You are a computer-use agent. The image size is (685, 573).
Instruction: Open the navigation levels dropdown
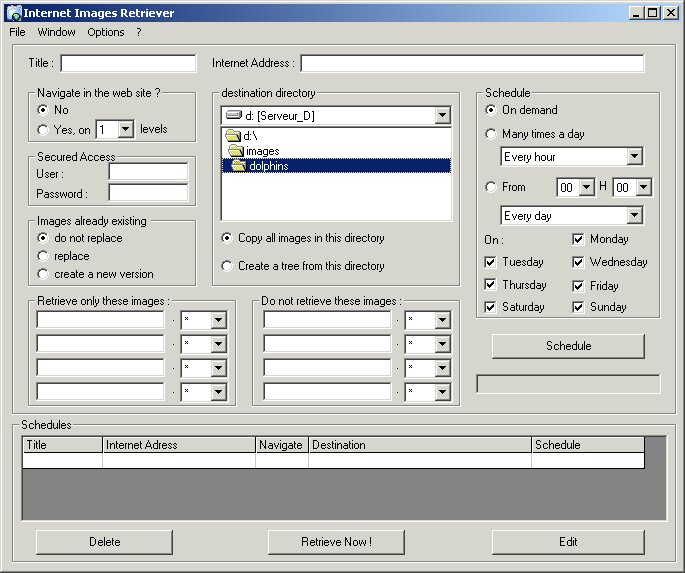point(126,130)
